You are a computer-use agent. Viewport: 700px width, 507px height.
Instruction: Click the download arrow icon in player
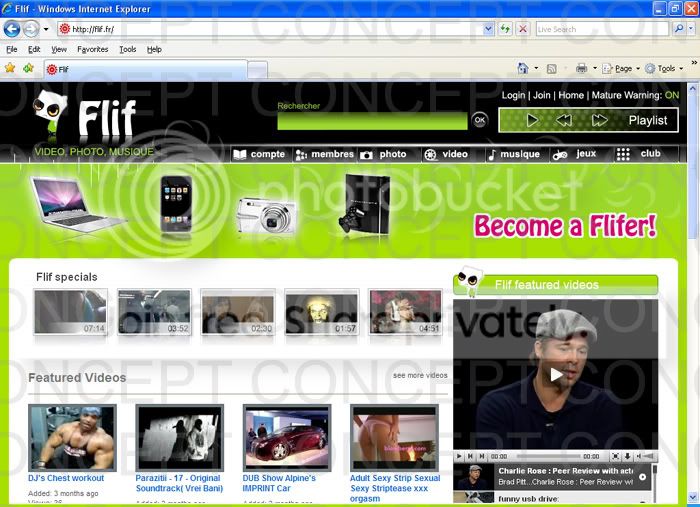click(x=627, y=456)
